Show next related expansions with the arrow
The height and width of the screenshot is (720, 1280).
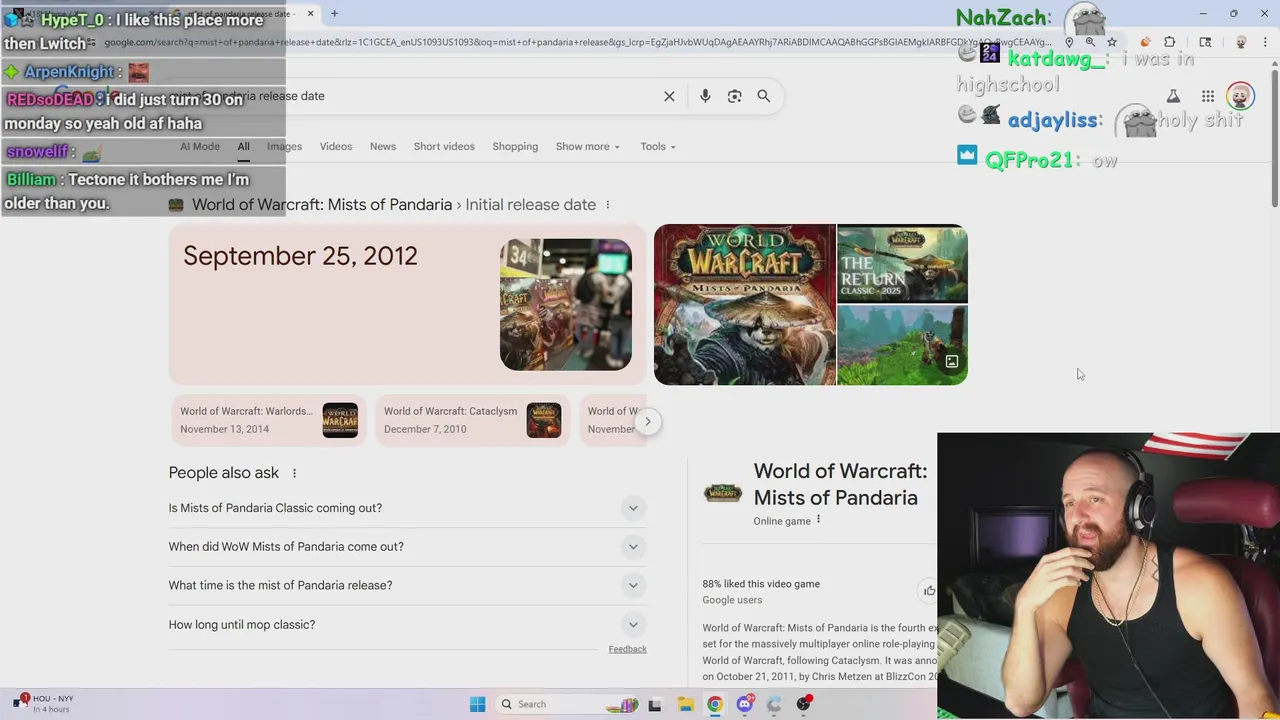(648, 421)
